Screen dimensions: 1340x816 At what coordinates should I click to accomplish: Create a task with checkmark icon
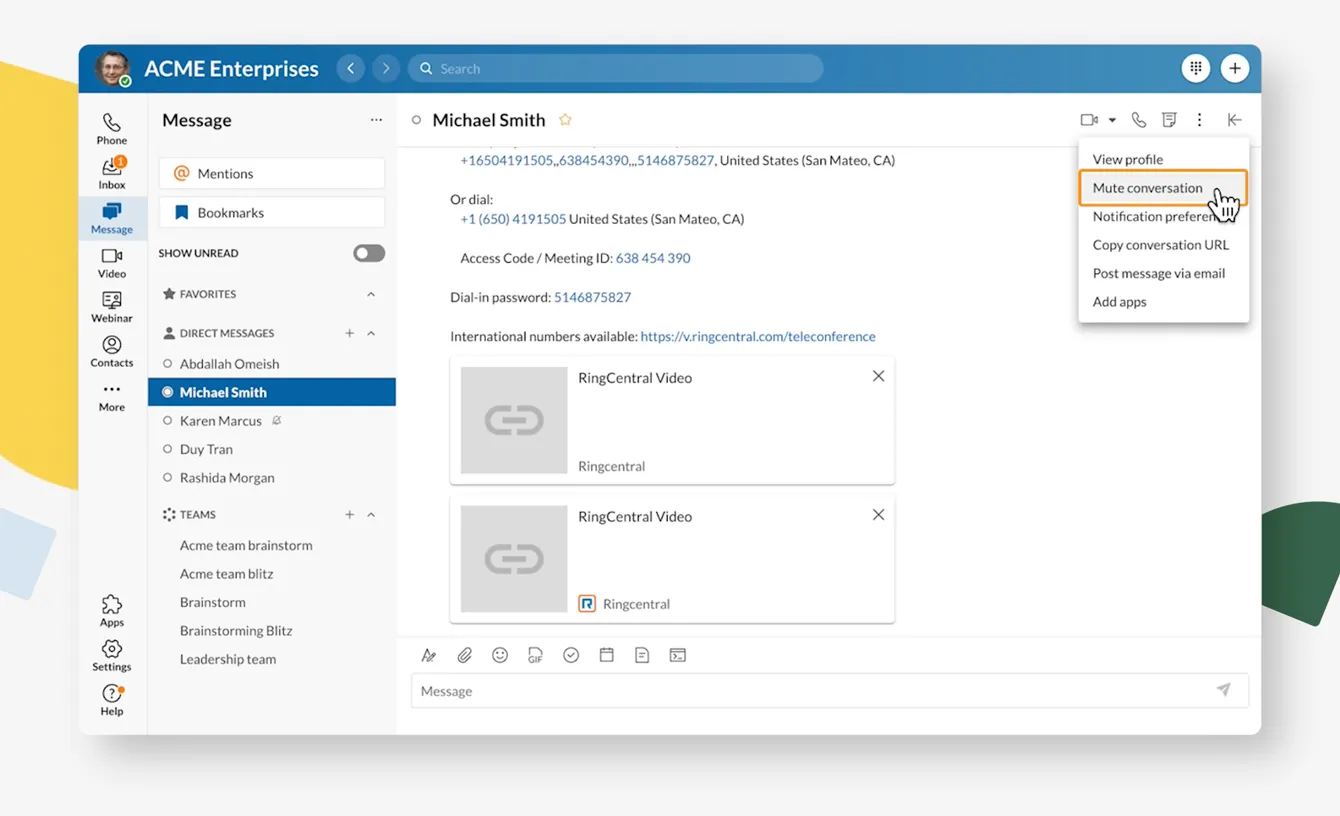click(x=571, y=655)
